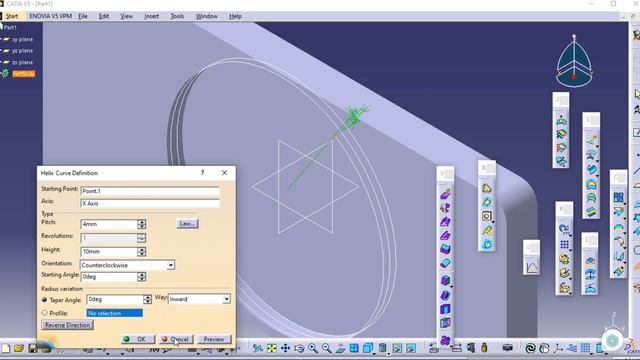
Task: Click the Profile No selection field
Action: pyautogui.click(x=115, y=313)
